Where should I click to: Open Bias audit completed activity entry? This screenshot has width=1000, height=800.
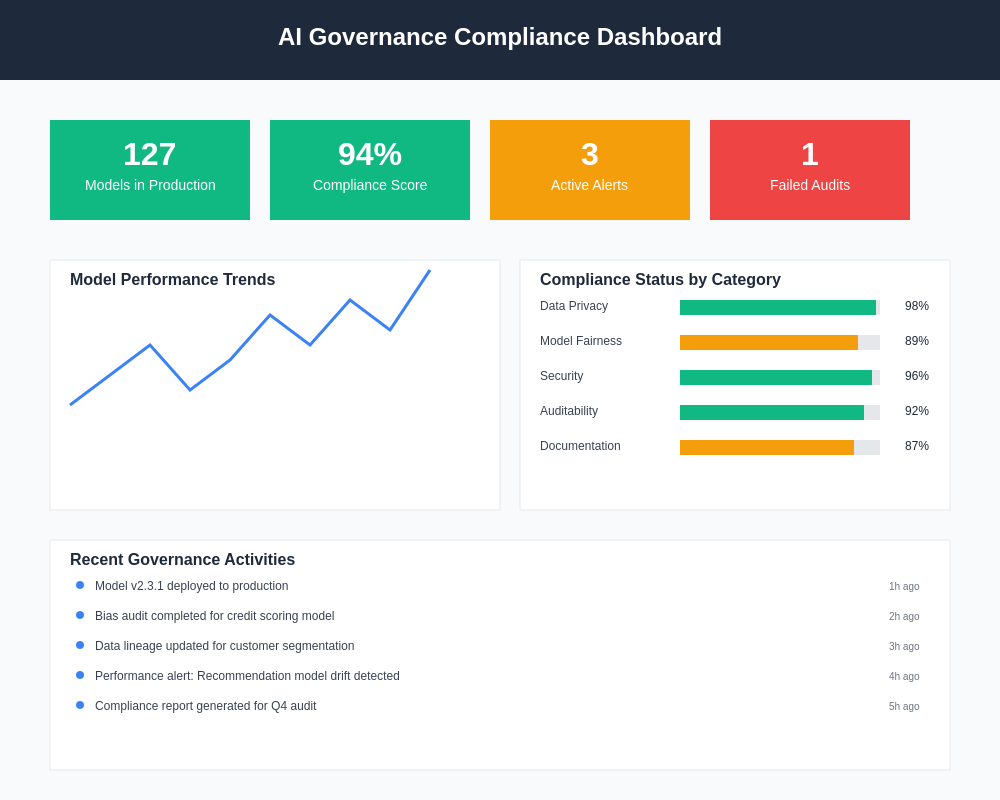click(x=214, y=616)
